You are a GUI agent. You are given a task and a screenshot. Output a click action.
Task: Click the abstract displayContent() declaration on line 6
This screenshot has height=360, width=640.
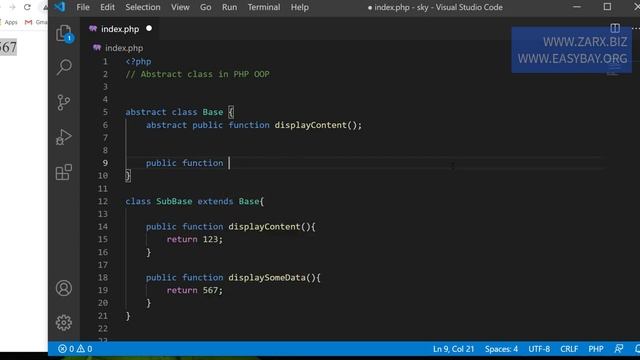point(254,125)
